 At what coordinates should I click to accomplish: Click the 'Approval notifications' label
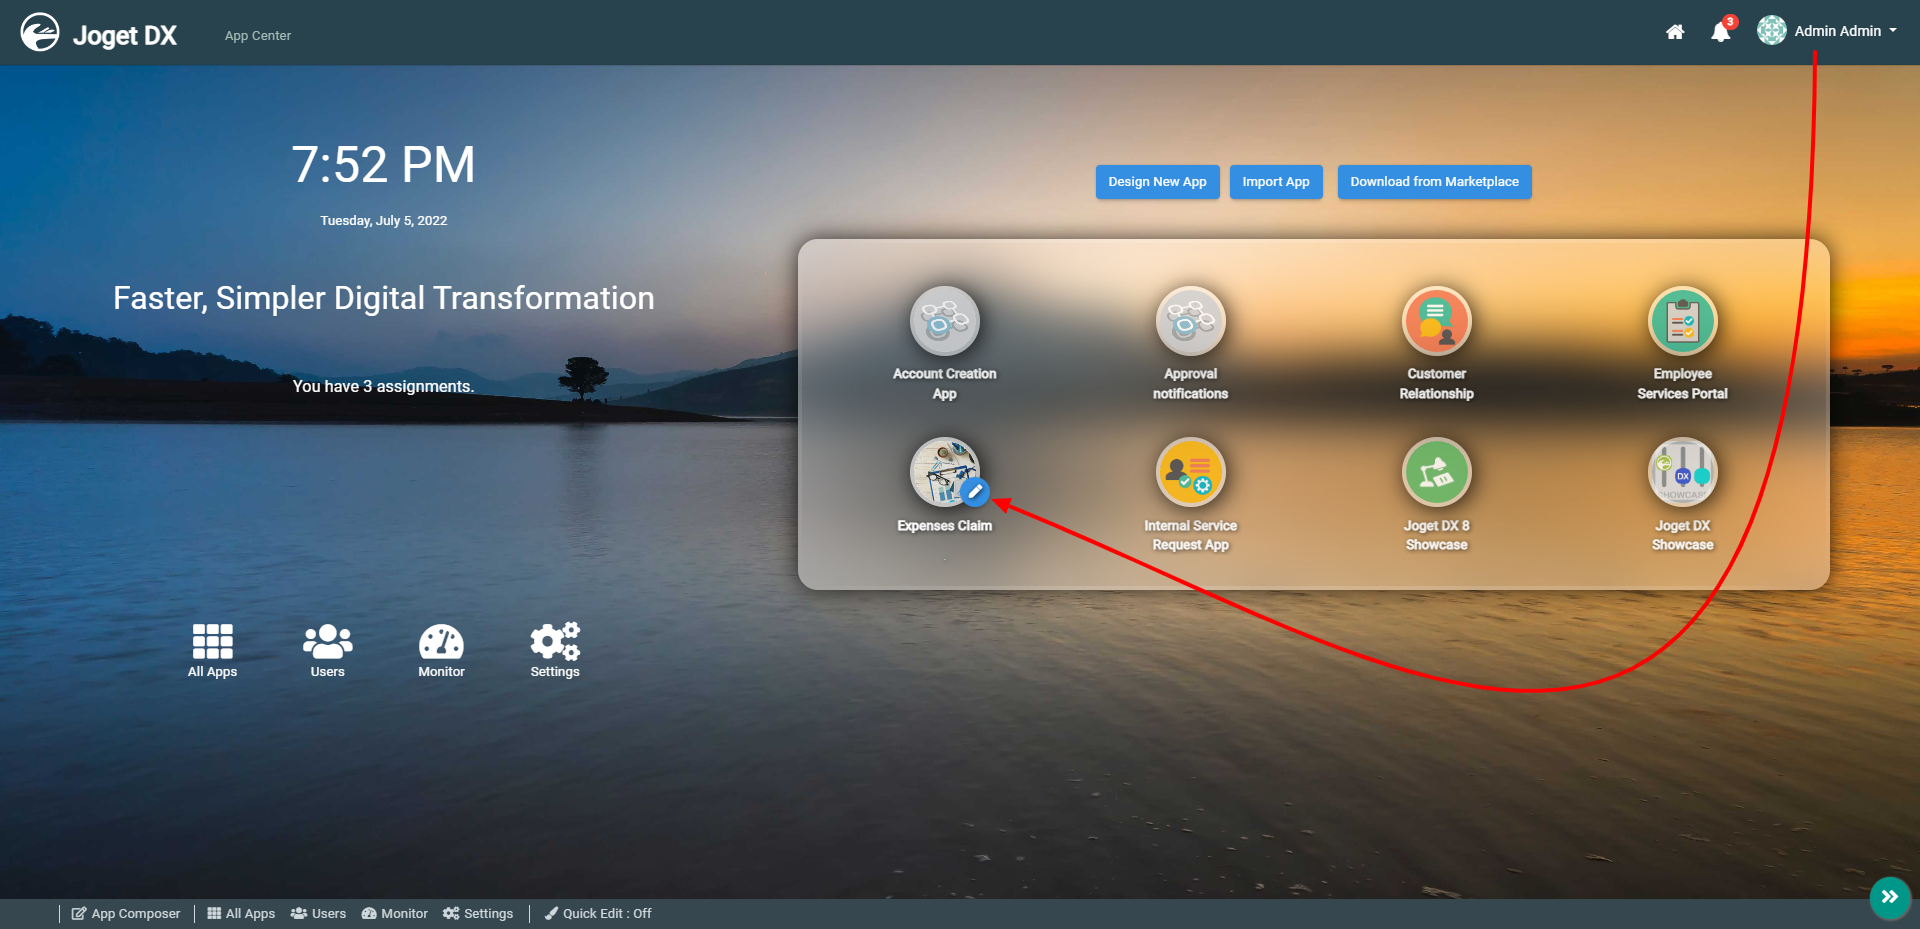pos(1191,384)
